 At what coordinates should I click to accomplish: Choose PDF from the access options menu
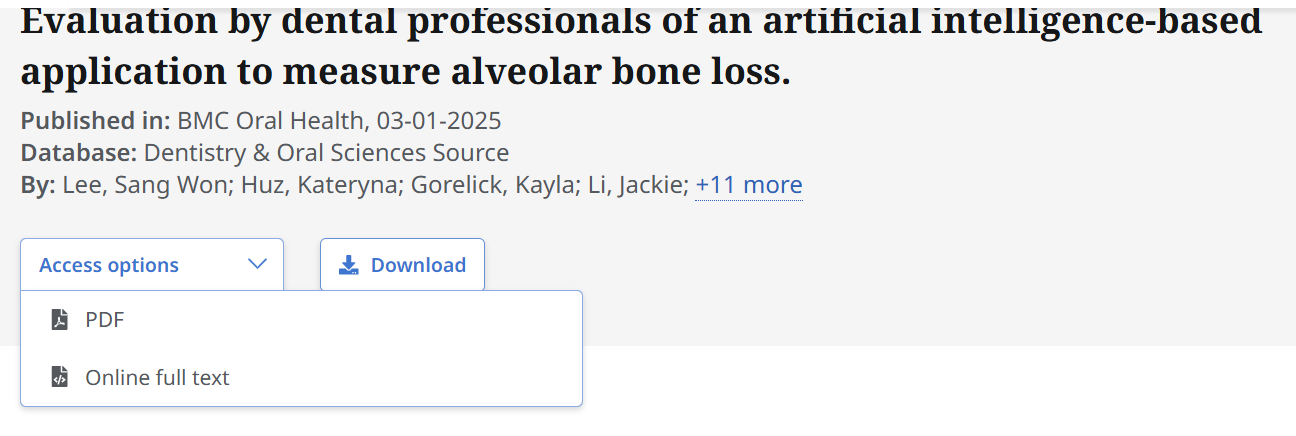tap(105, 320)
